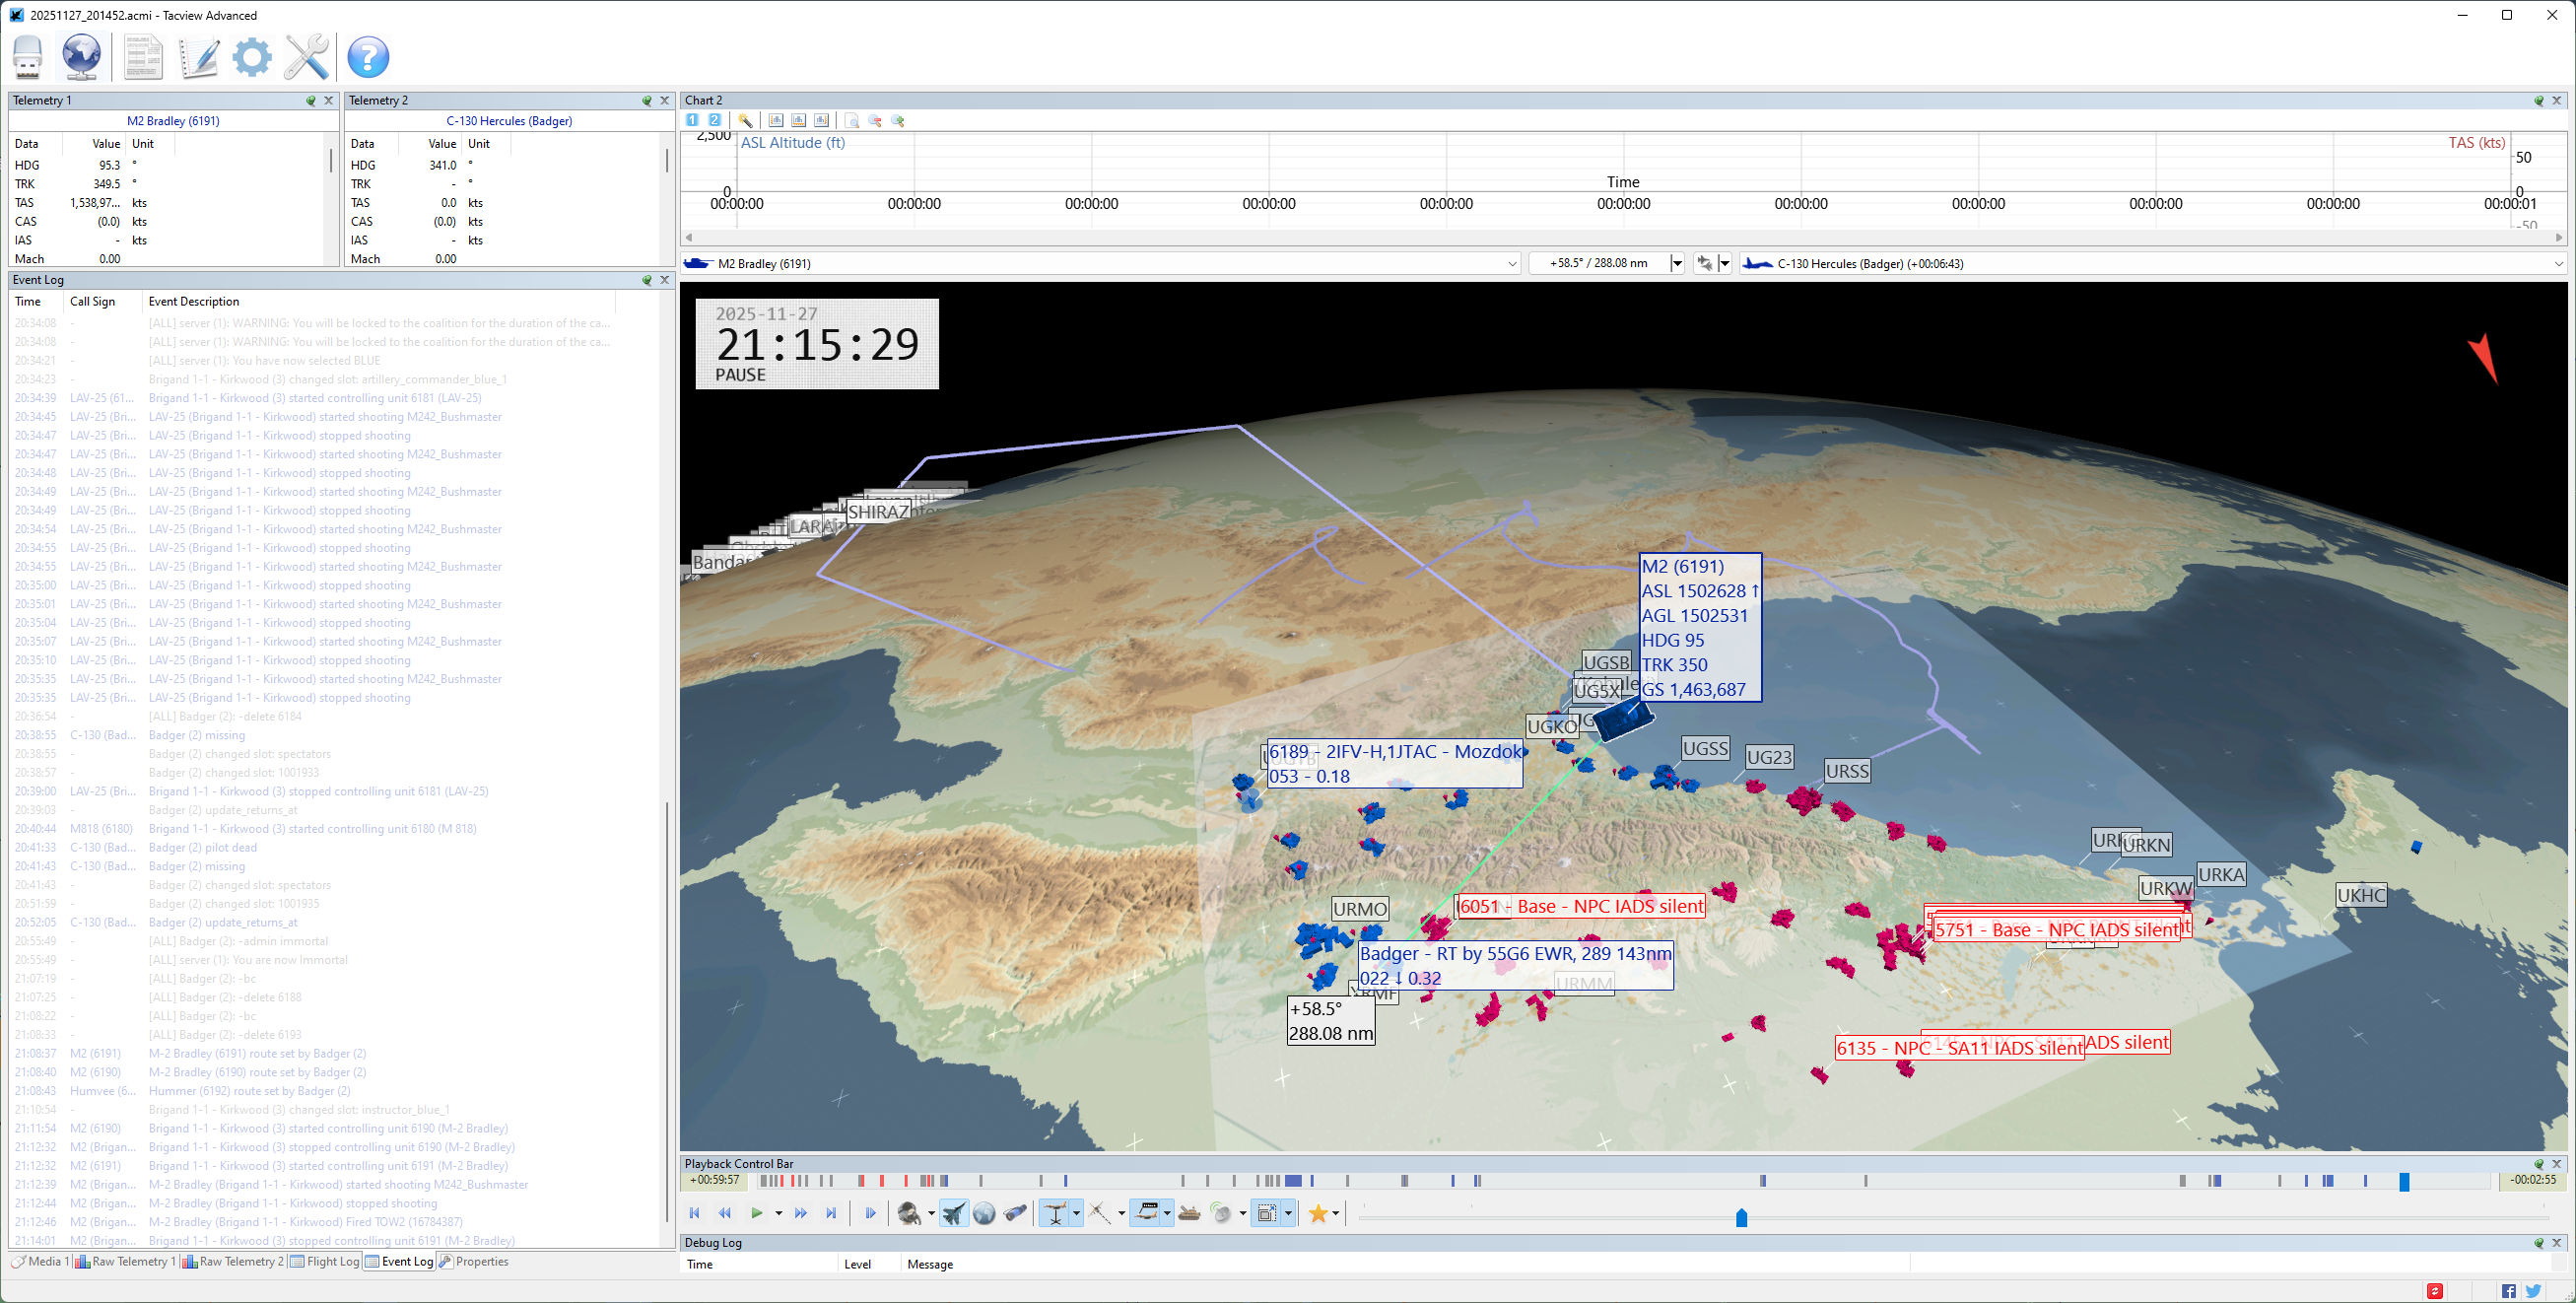Toggle chart object 1 button
This screenshot has width=2576, height=1303.
[692, 120]
